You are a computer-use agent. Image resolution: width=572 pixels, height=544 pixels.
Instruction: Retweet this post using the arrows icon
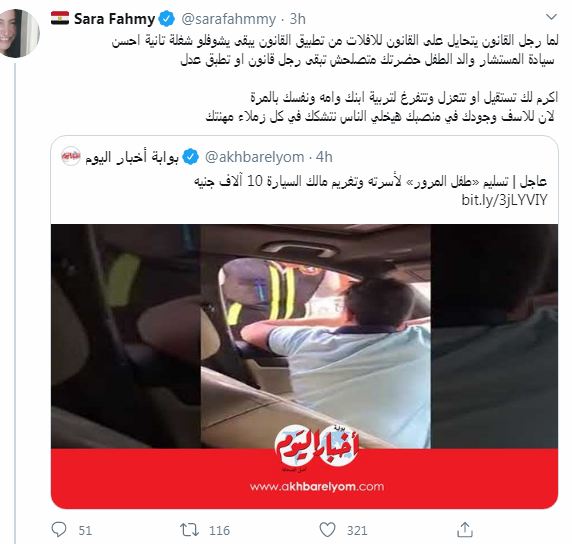[x=189, y=530]
